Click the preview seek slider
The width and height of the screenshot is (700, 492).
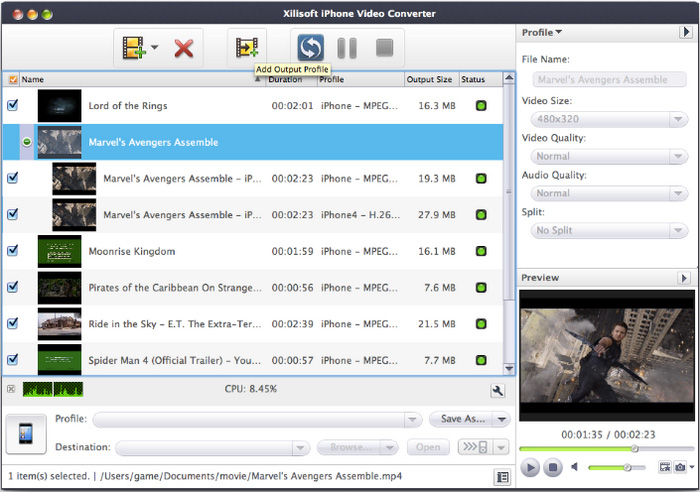click(x=607, y=449)
